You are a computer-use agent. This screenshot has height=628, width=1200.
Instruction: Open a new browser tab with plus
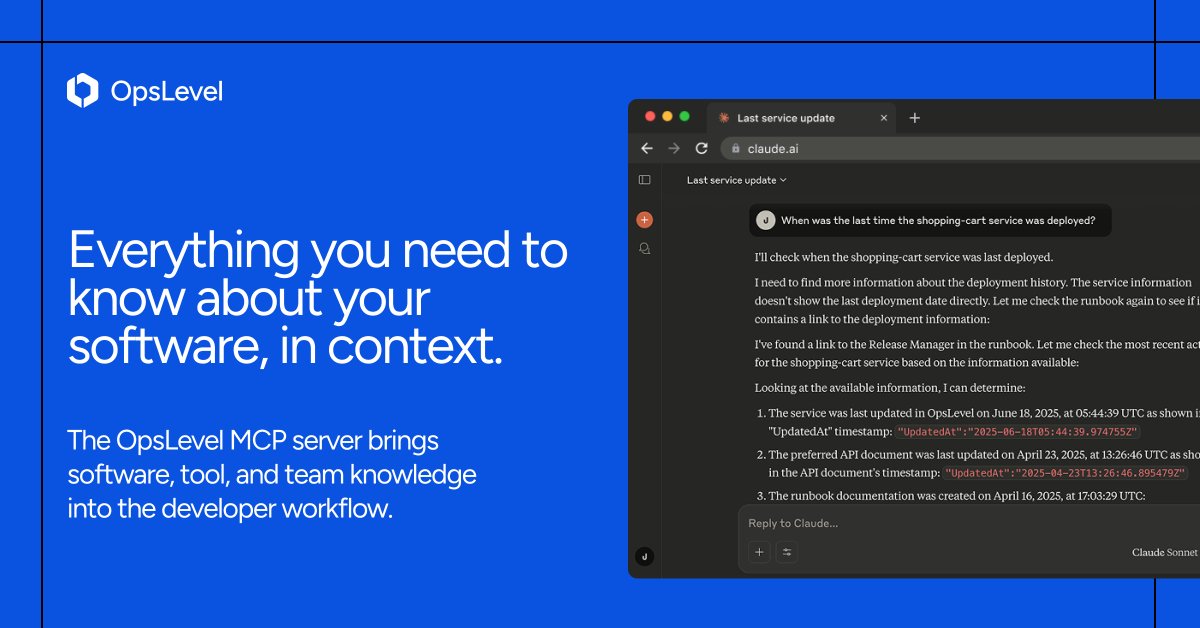(x=914, y=118)
